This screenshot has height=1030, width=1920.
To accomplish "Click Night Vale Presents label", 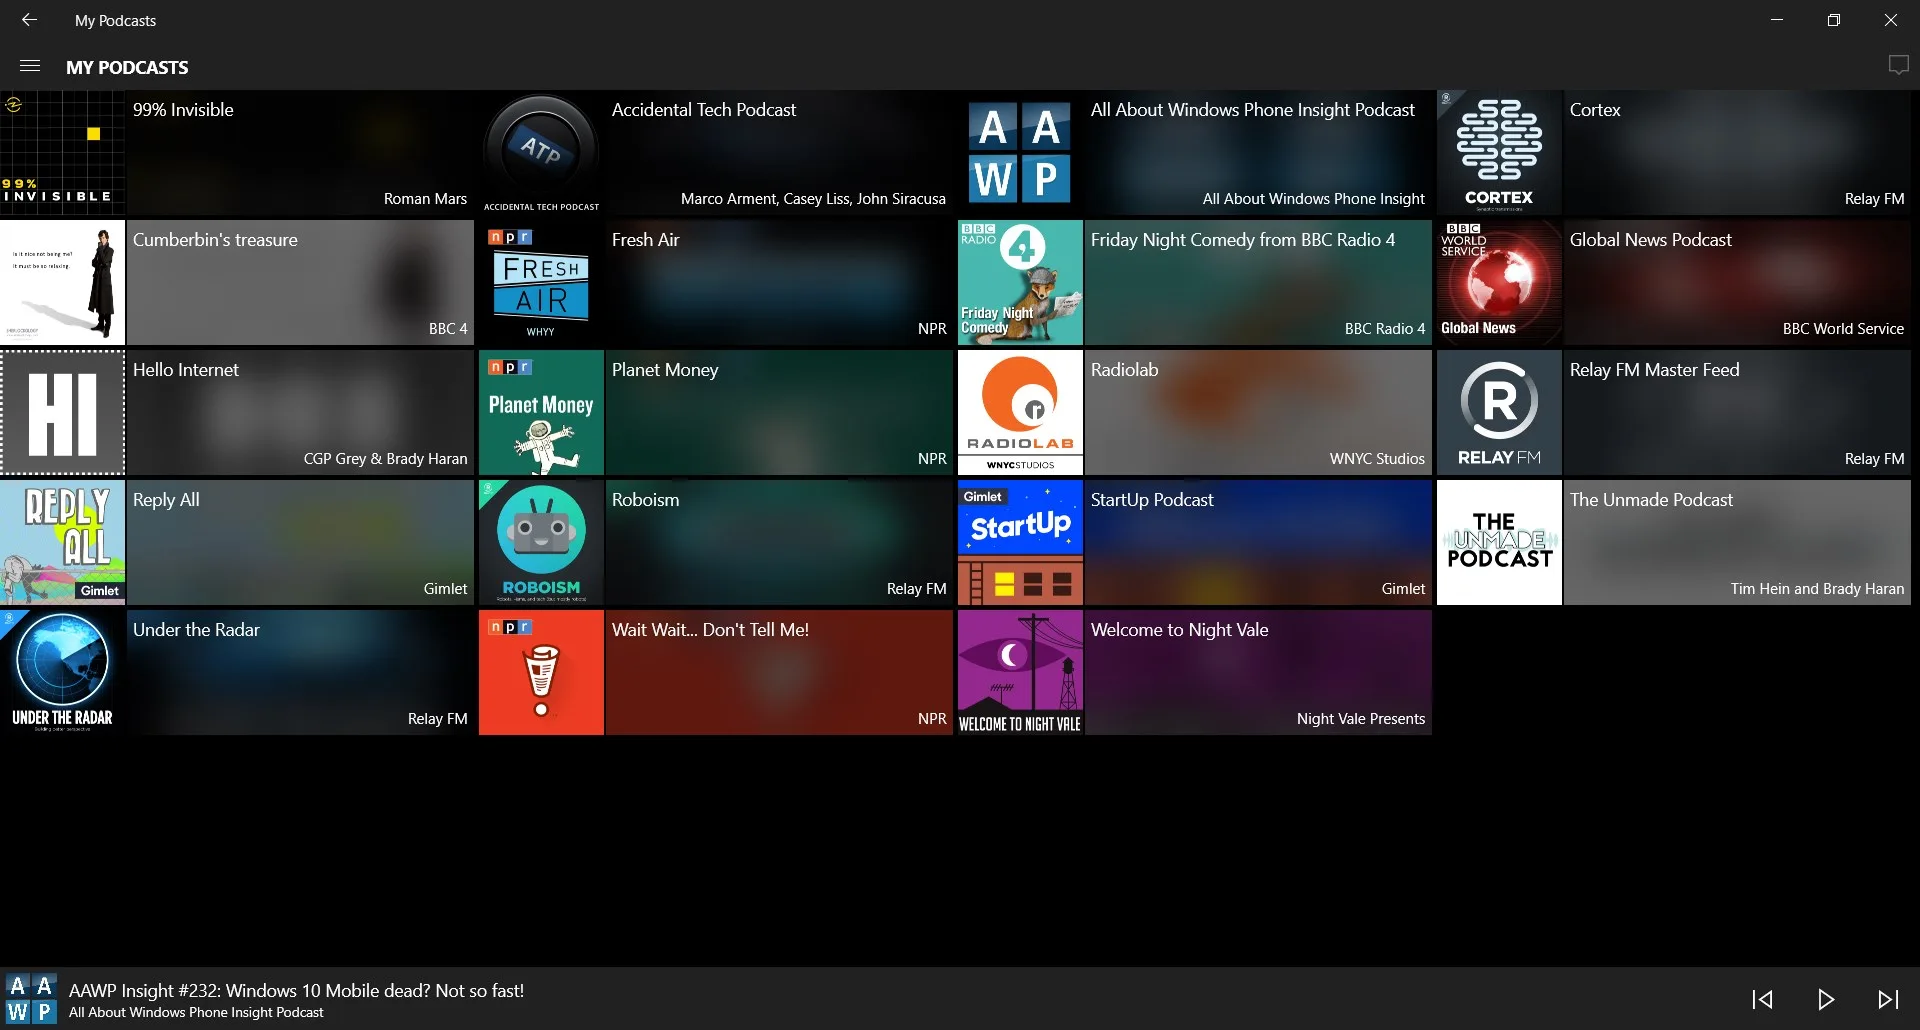I will coord(1361,719).
